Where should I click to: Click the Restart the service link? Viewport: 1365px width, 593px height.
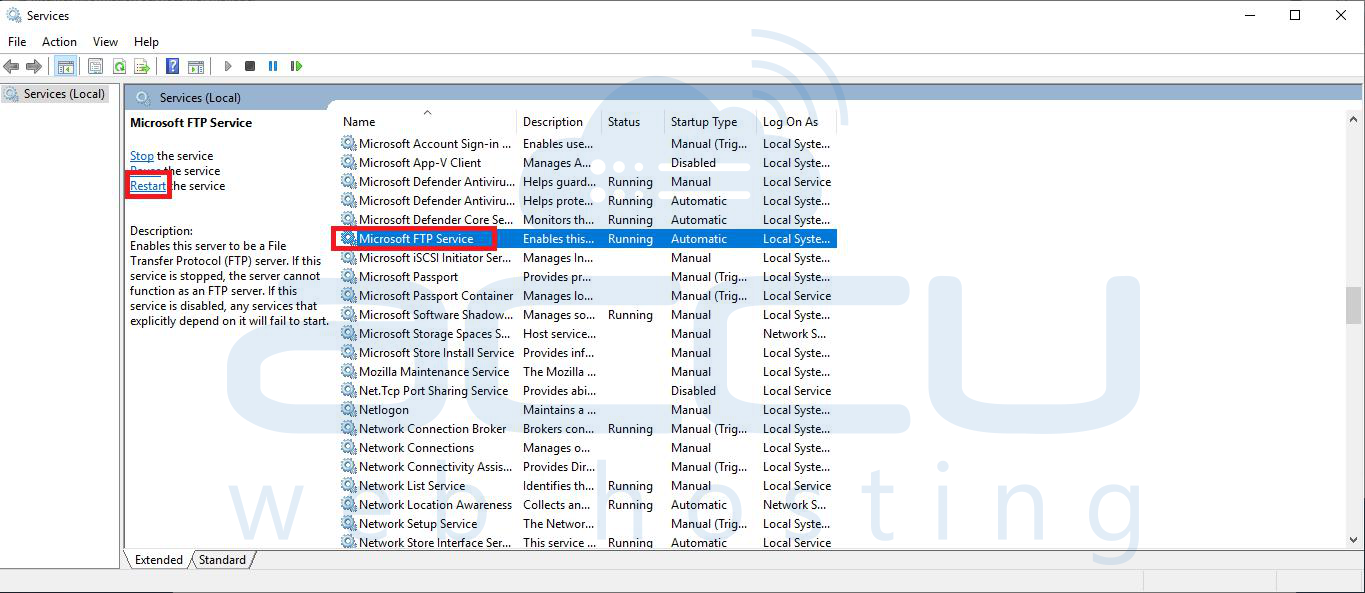[x=147, y=185]
